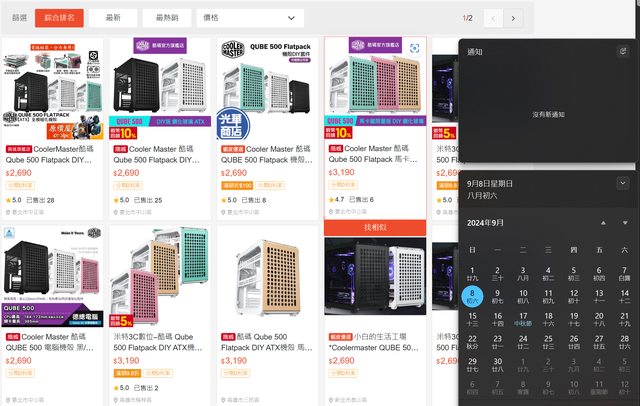This screenshot has height=406, width=640.
Task: Switch to the 最新 sort tab
Action: pos(113,18)
